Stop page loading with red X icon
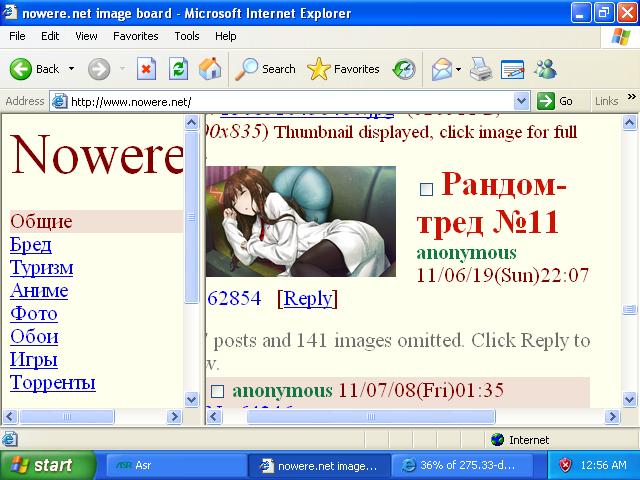Image resolution: width=640 pixels, height=480 pixels. [146, 69]
